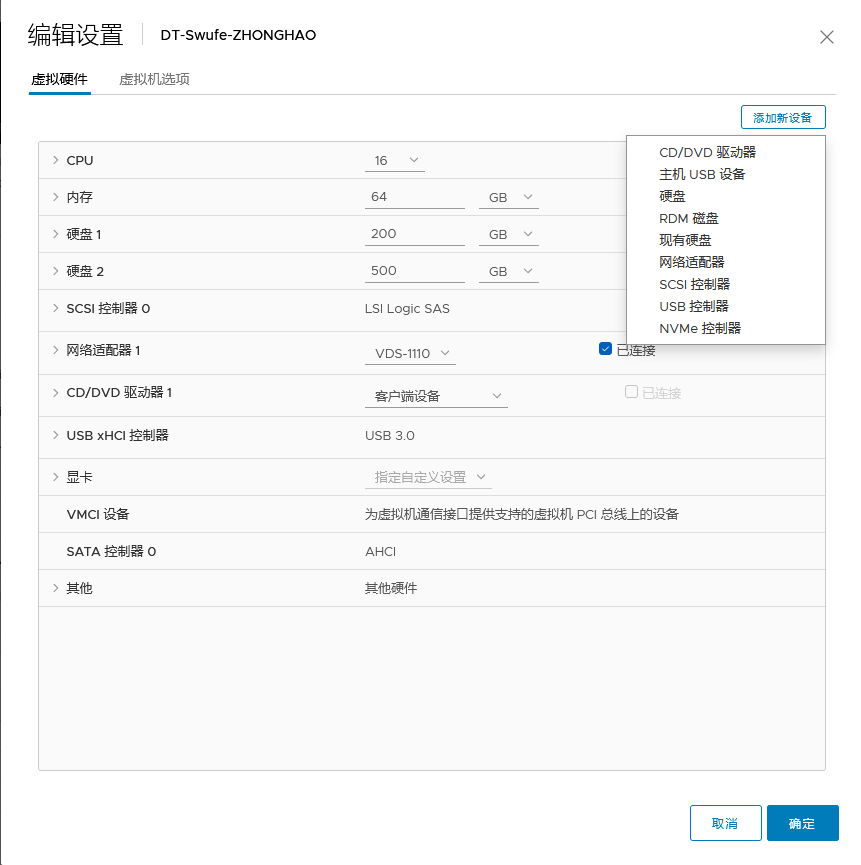Uncheck 已连接 for network adapter 1

click(x=604, y=348)
